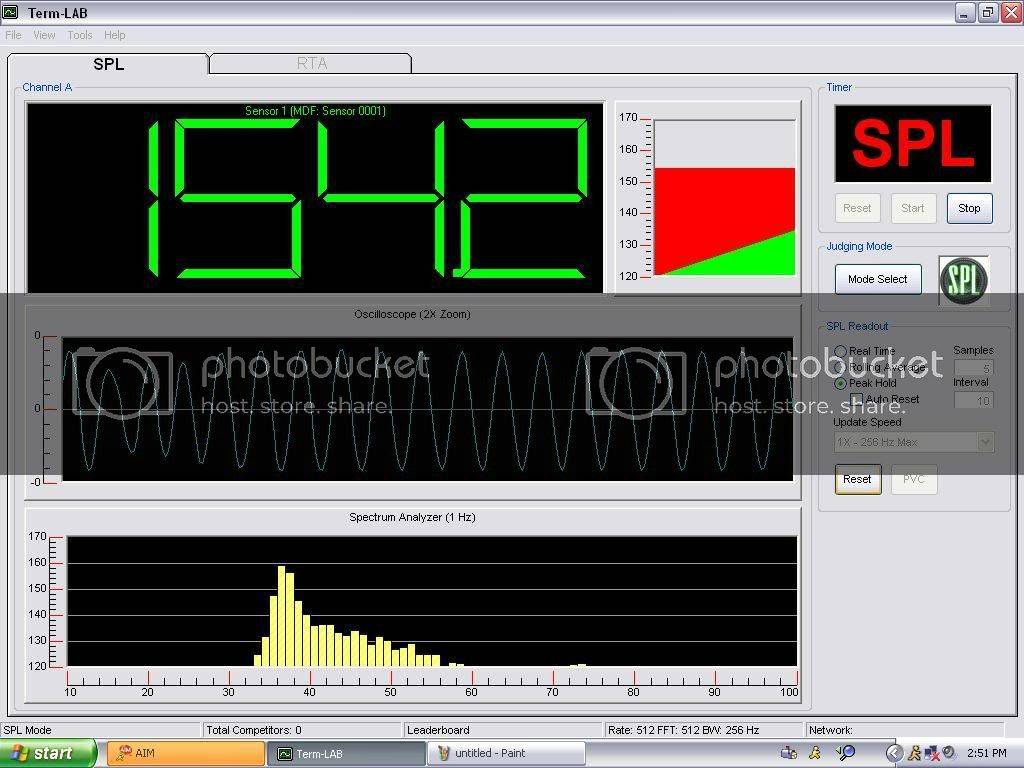1024x768 pixels.
Task: Click the big 154.2 SPL readout display
Action: tap(315, 198)
